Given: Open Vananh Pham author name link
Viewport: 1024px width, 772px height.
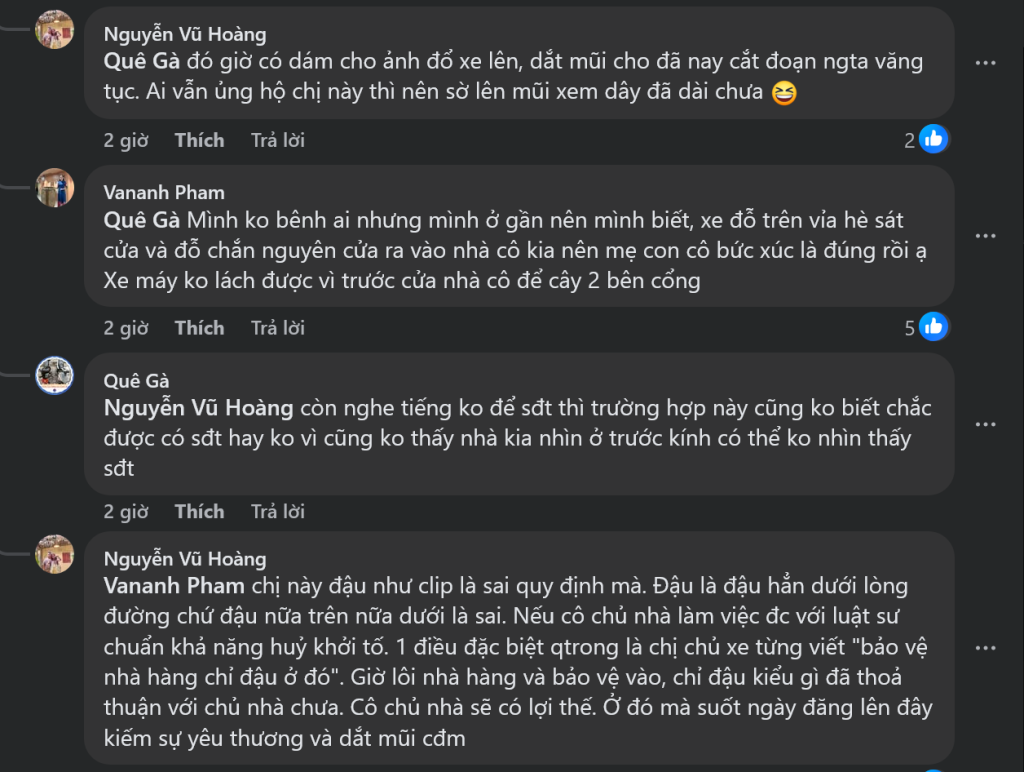Looking at the screenshot, I should click(x=164, y=193).
